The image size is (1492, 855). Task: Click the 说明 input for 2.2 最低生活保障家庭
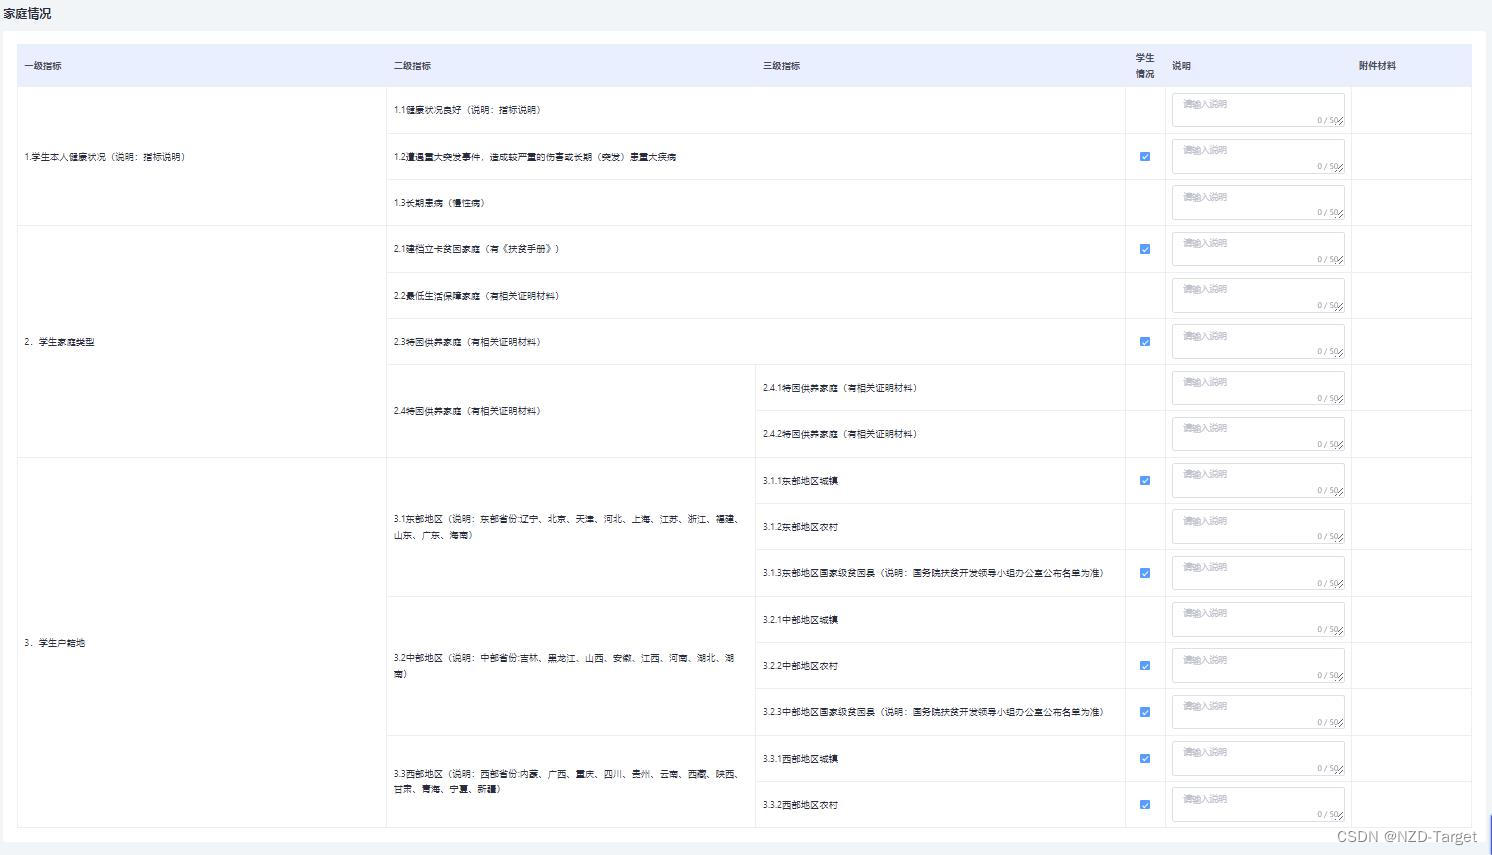pyautogui.click(x=1257, y=295)
